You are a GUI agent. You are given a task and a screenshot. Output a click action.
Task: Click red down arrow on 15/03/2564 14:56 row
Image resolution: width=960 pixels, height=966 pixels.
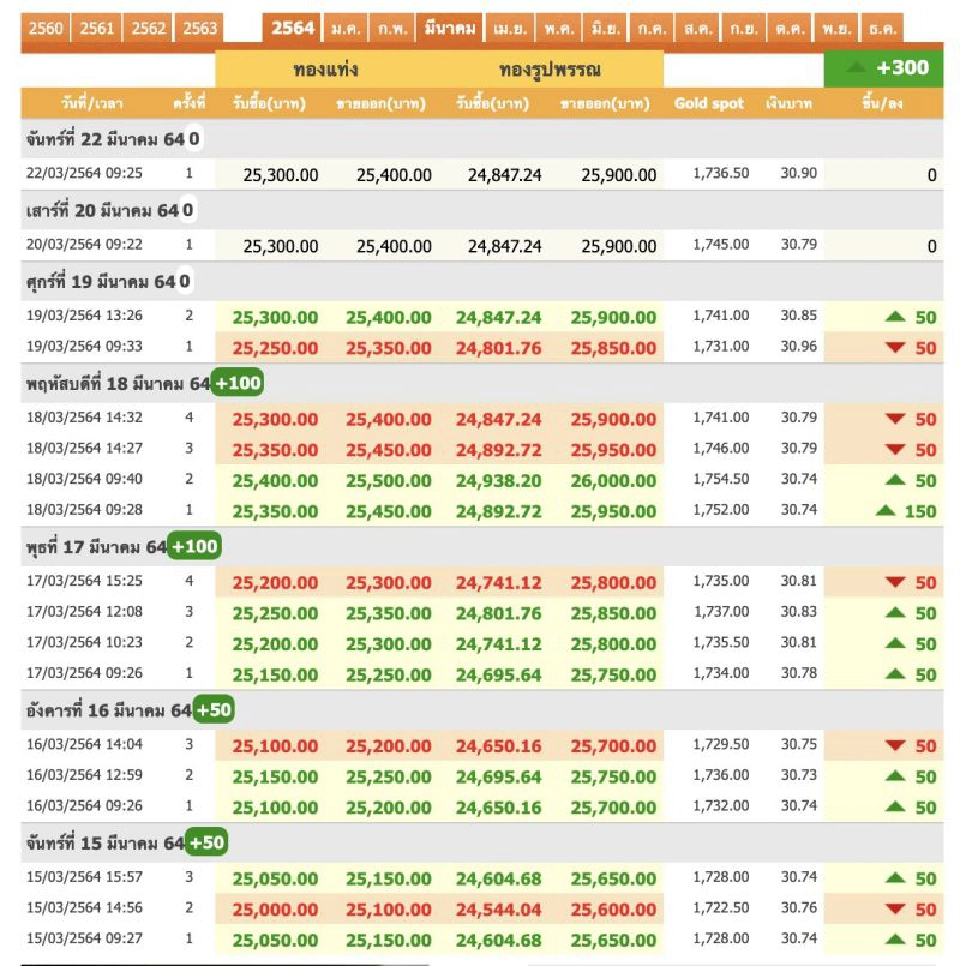pos(896,910)
